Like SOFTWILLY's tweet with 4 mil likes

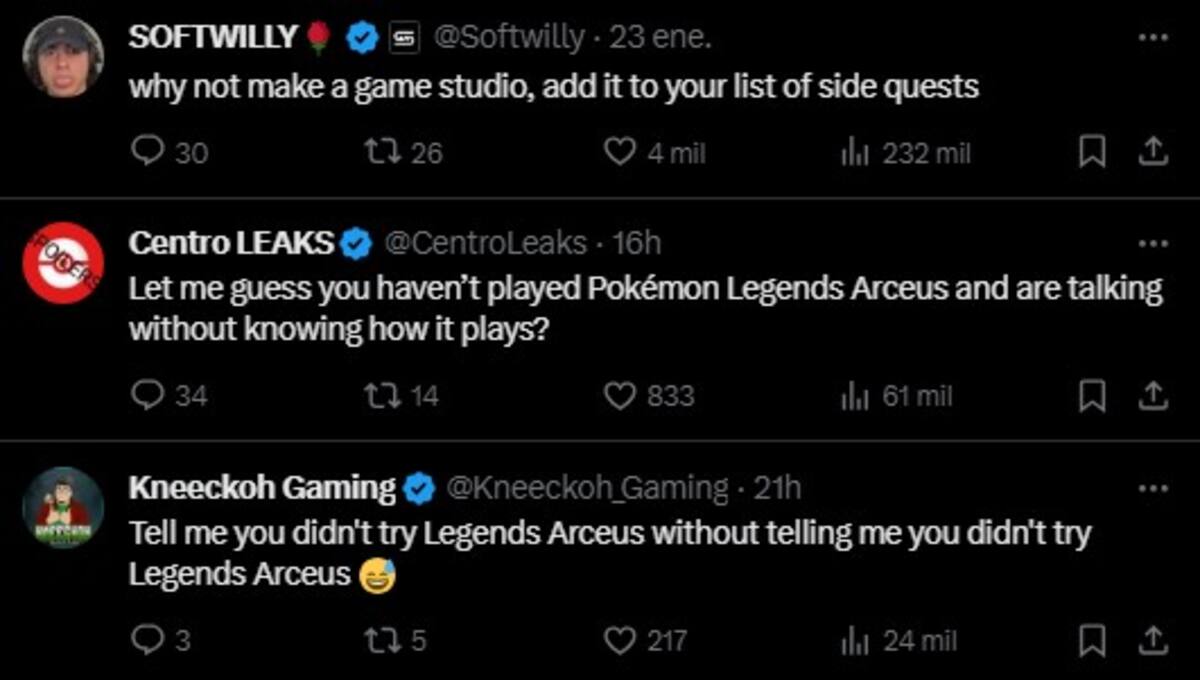click(x=655, y=152)
